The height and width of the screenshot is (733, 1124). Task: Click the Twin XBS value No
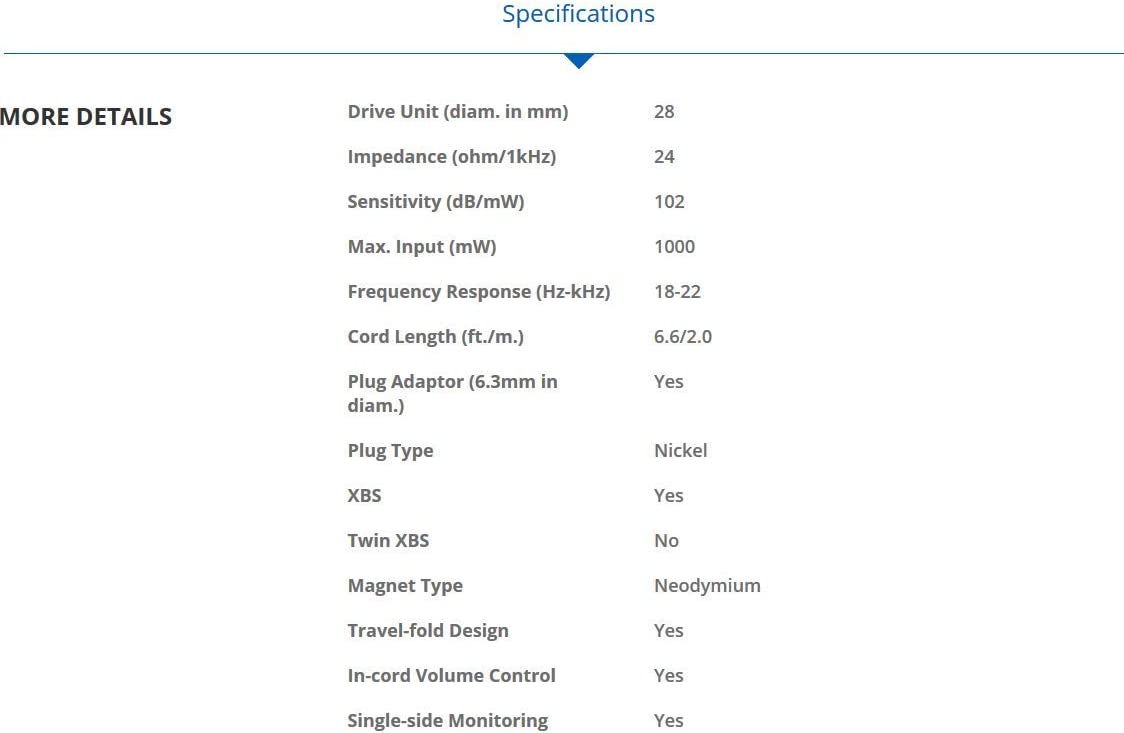pyautogui.click(x=666, y=541)
